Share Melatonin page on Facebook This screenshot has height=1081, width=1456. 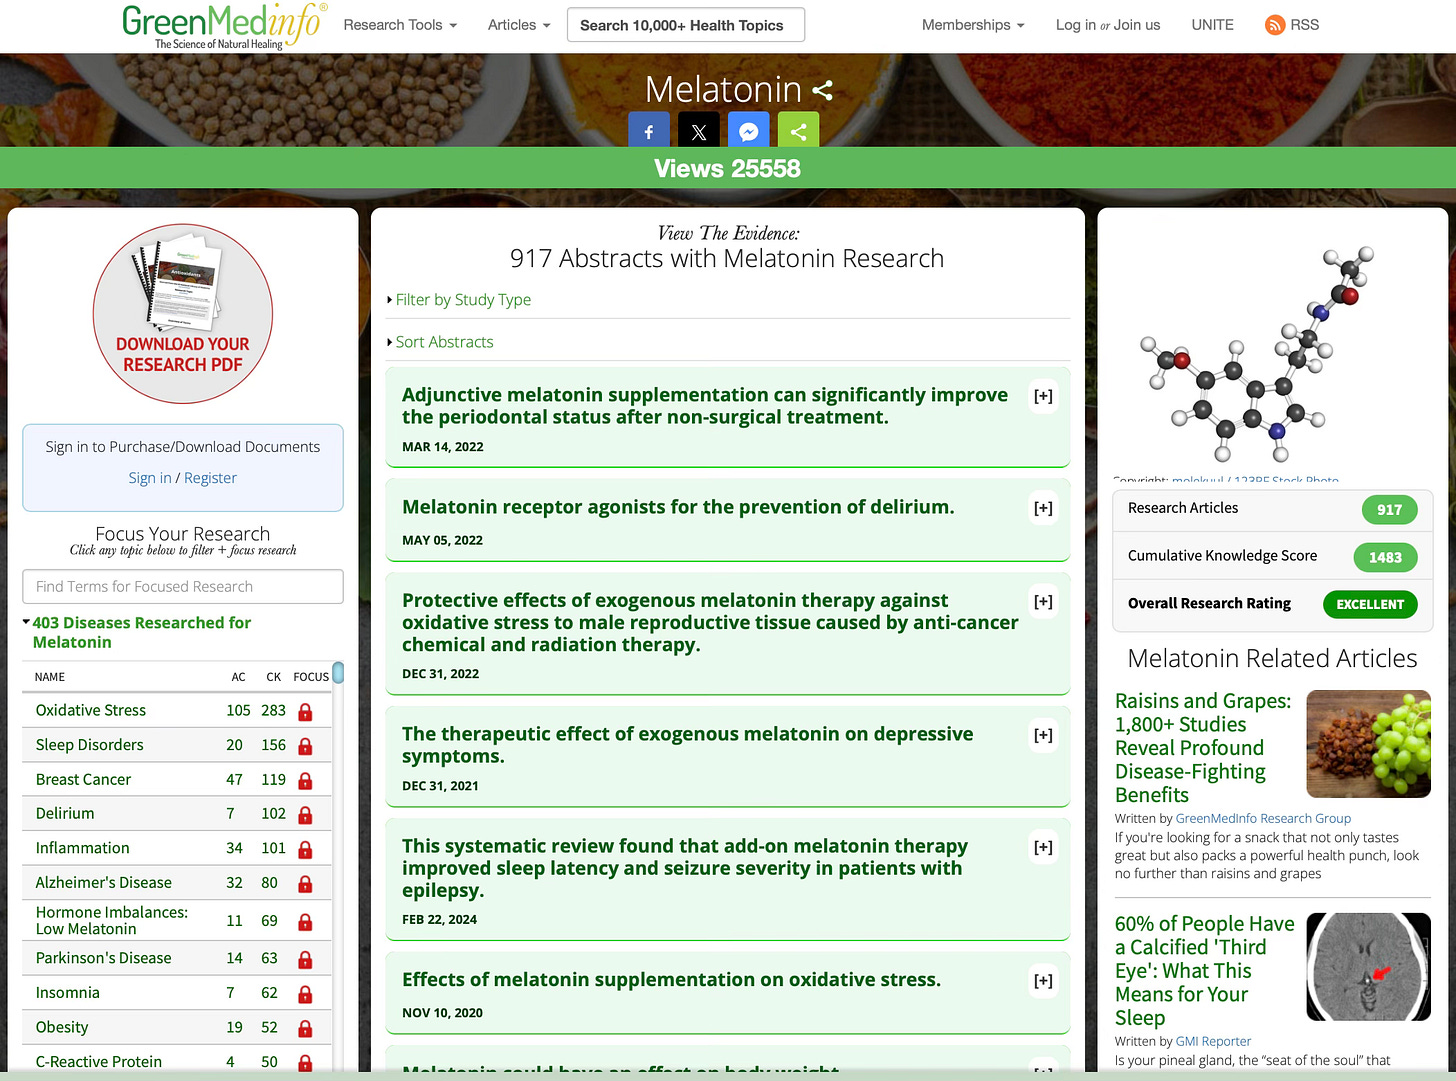coord(649,131)
